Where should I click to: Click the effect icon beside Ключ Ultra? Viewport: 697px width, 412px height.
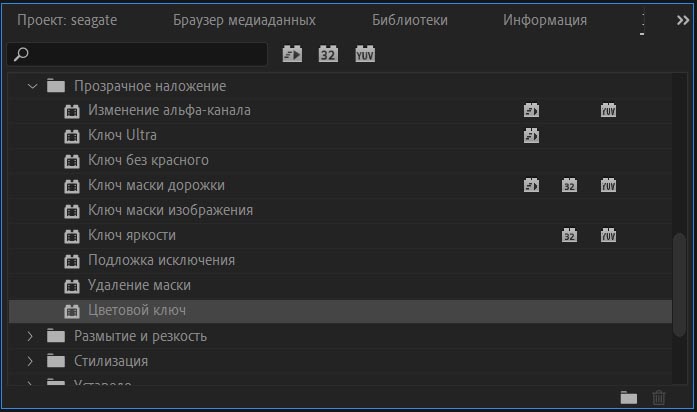[x=71, y=136]
